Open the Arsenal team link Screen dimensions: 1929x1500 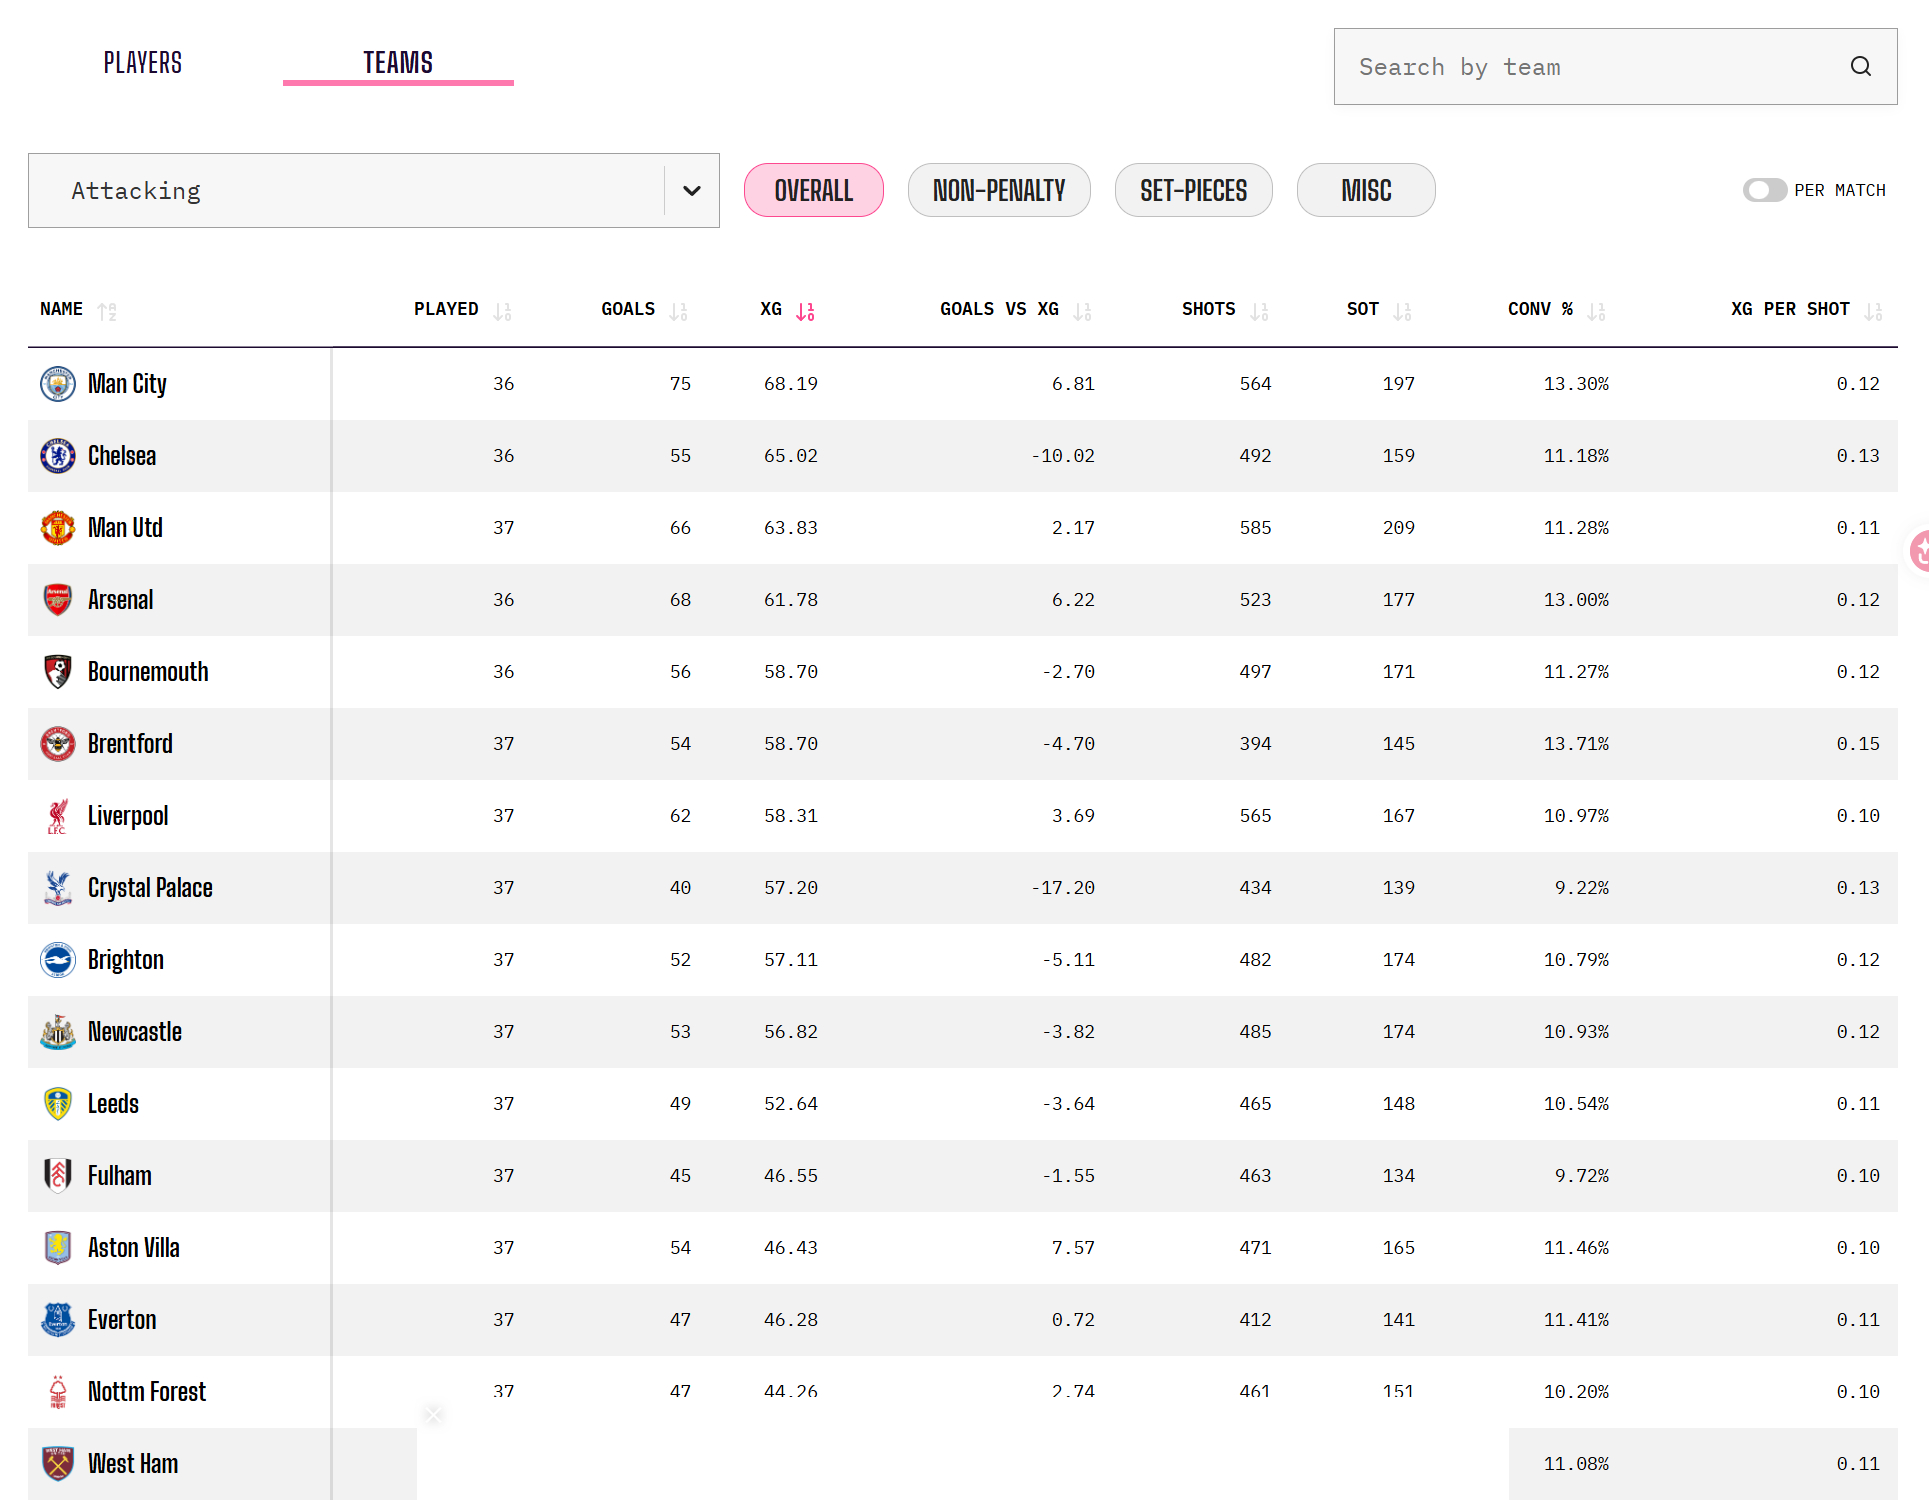tap(121, 600)
